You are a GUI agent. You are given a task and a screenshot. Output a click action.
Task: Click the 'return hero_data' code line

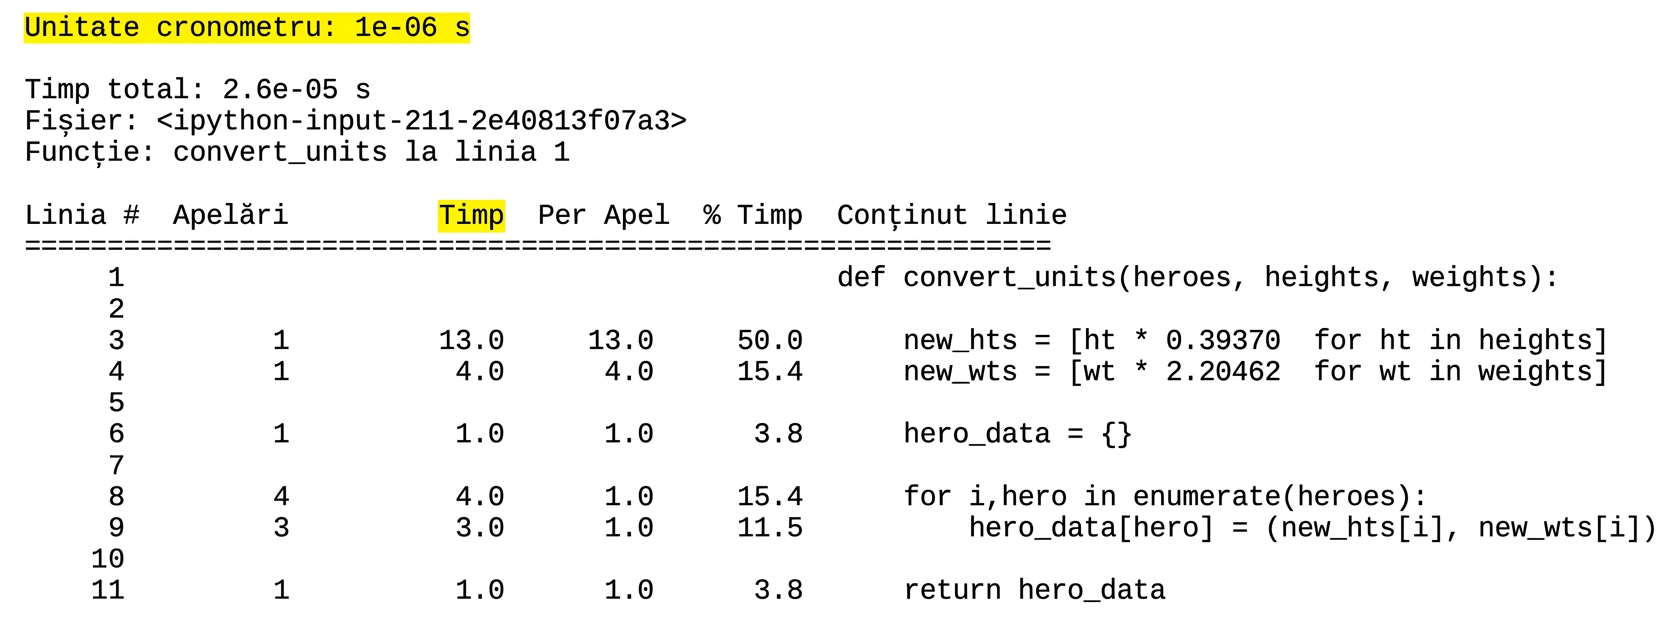pos(1034,590)
